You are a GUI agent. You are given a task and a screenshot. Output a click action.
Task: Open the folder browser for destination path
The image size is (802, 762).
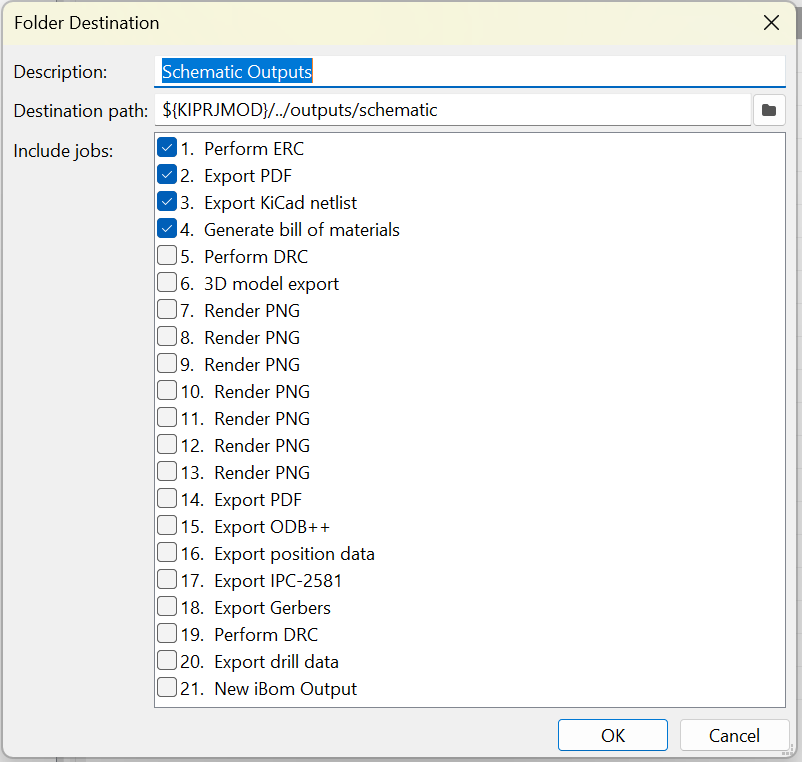pyautogui.click(x=768, y=110)
